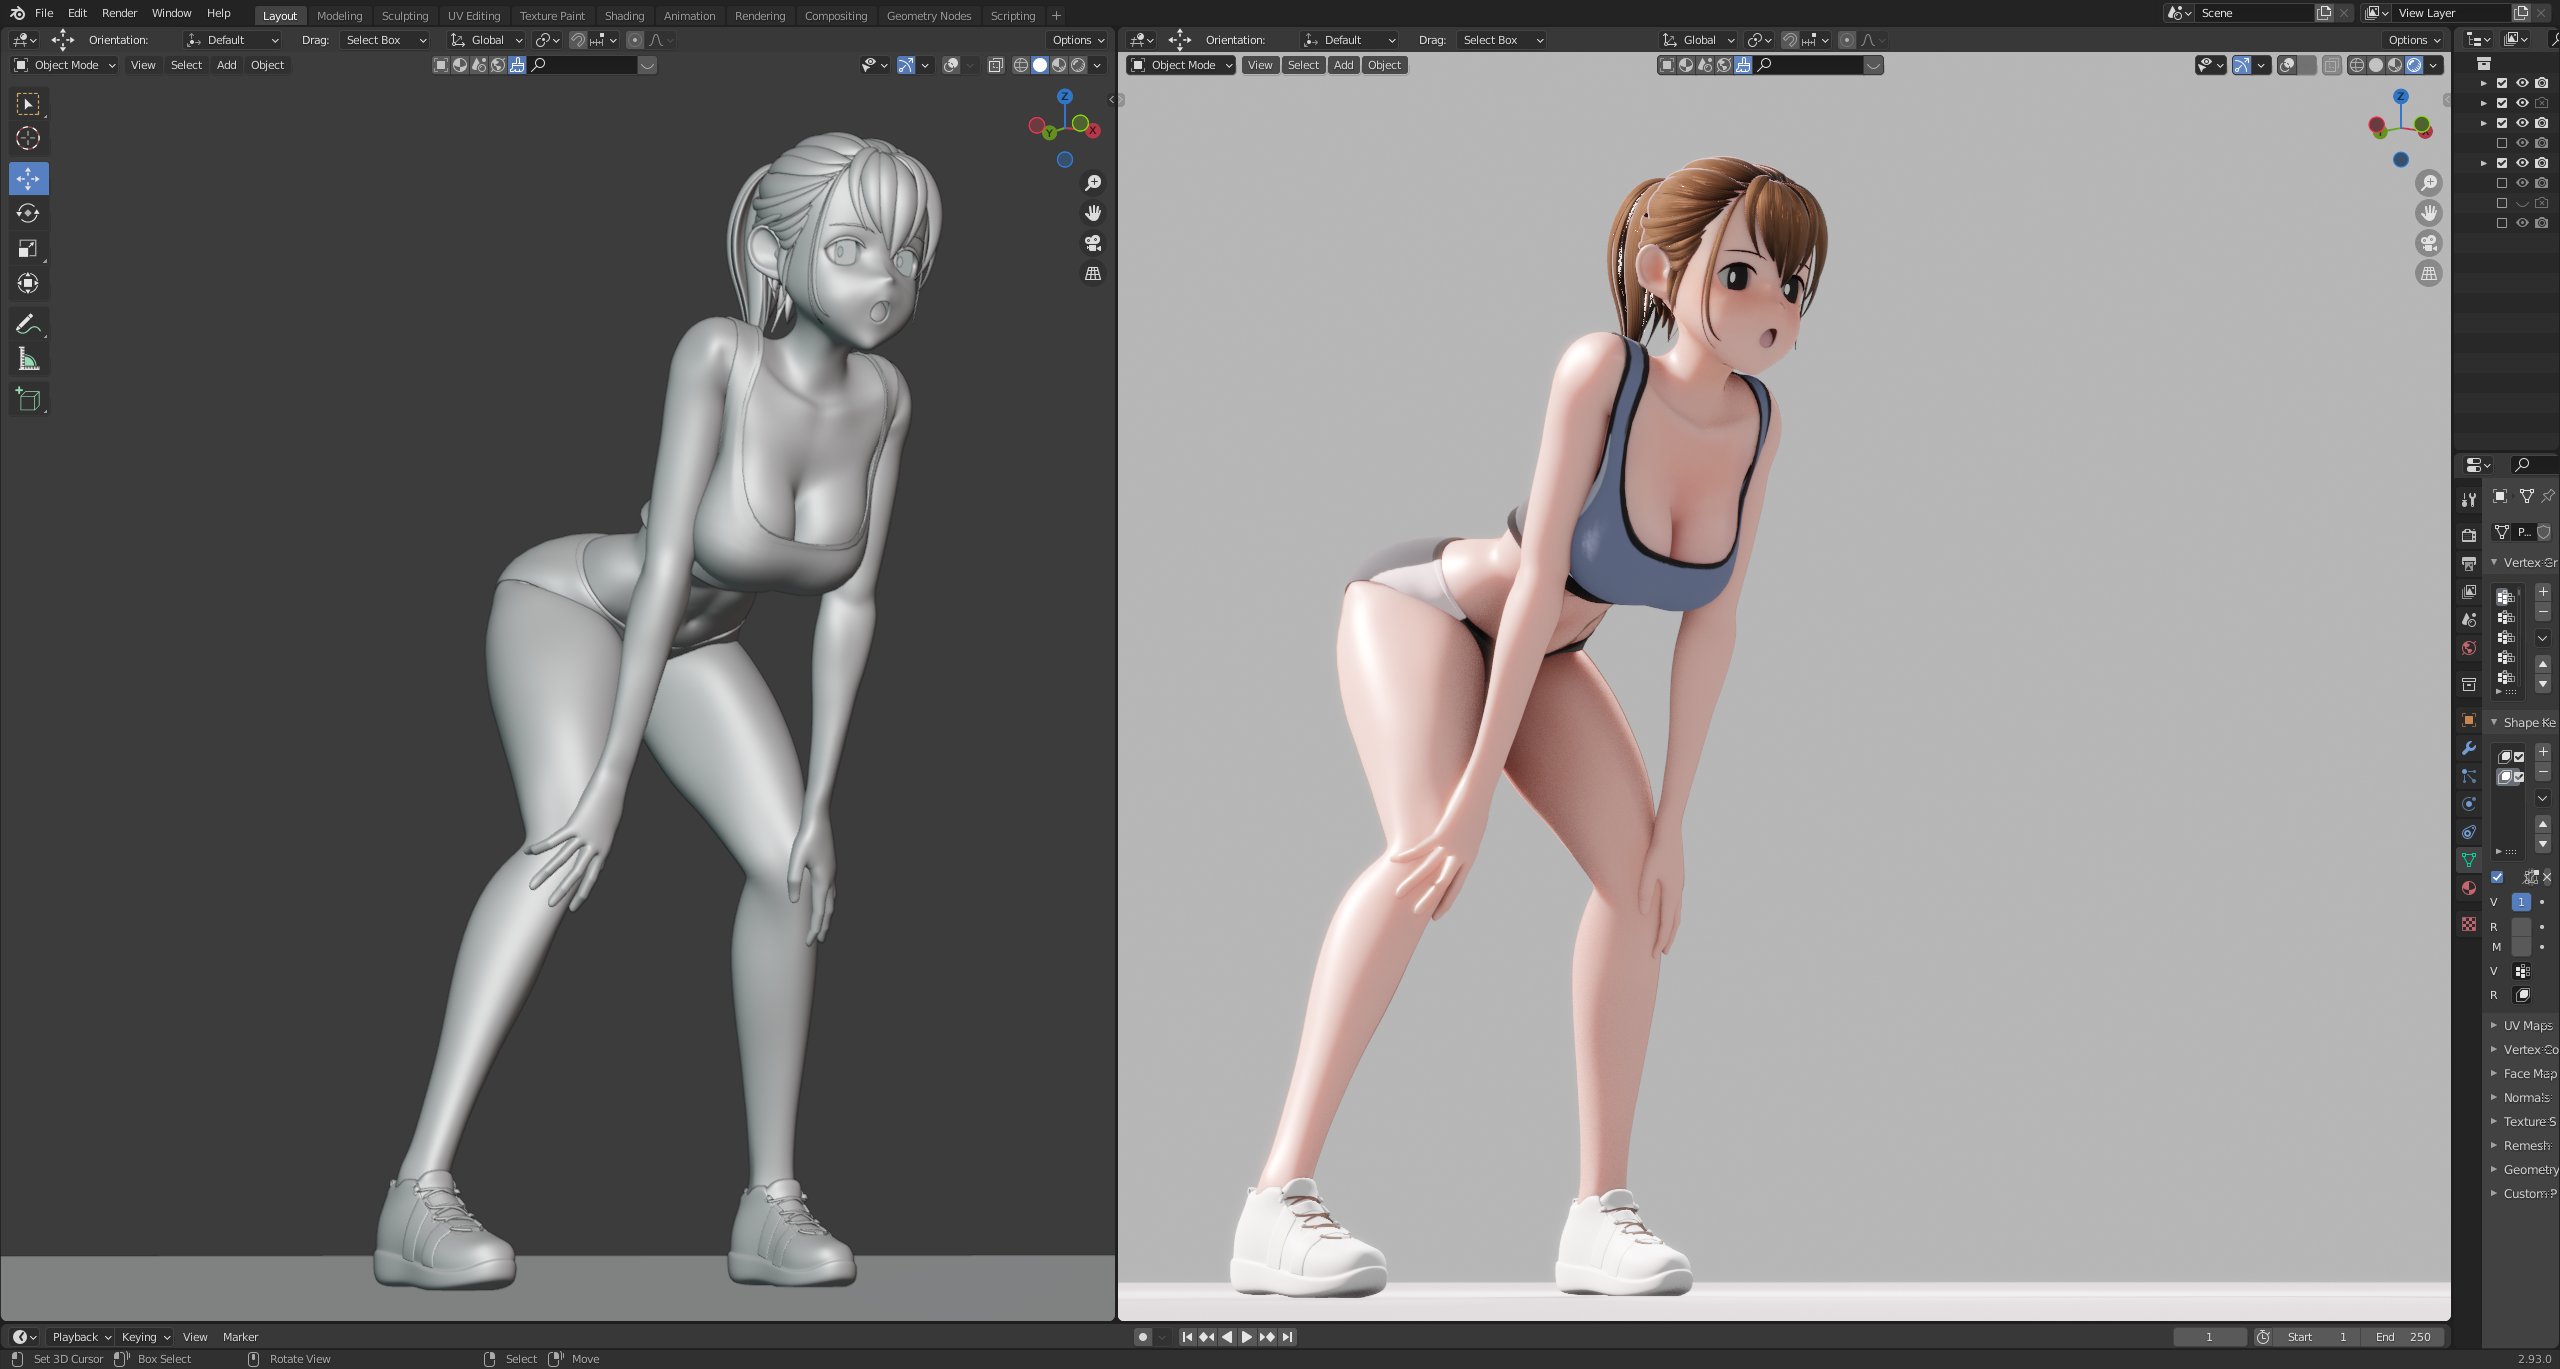Click shape key Value field showing 1
Viewport: 2560px width, 1369px height.
(2521, 902)
